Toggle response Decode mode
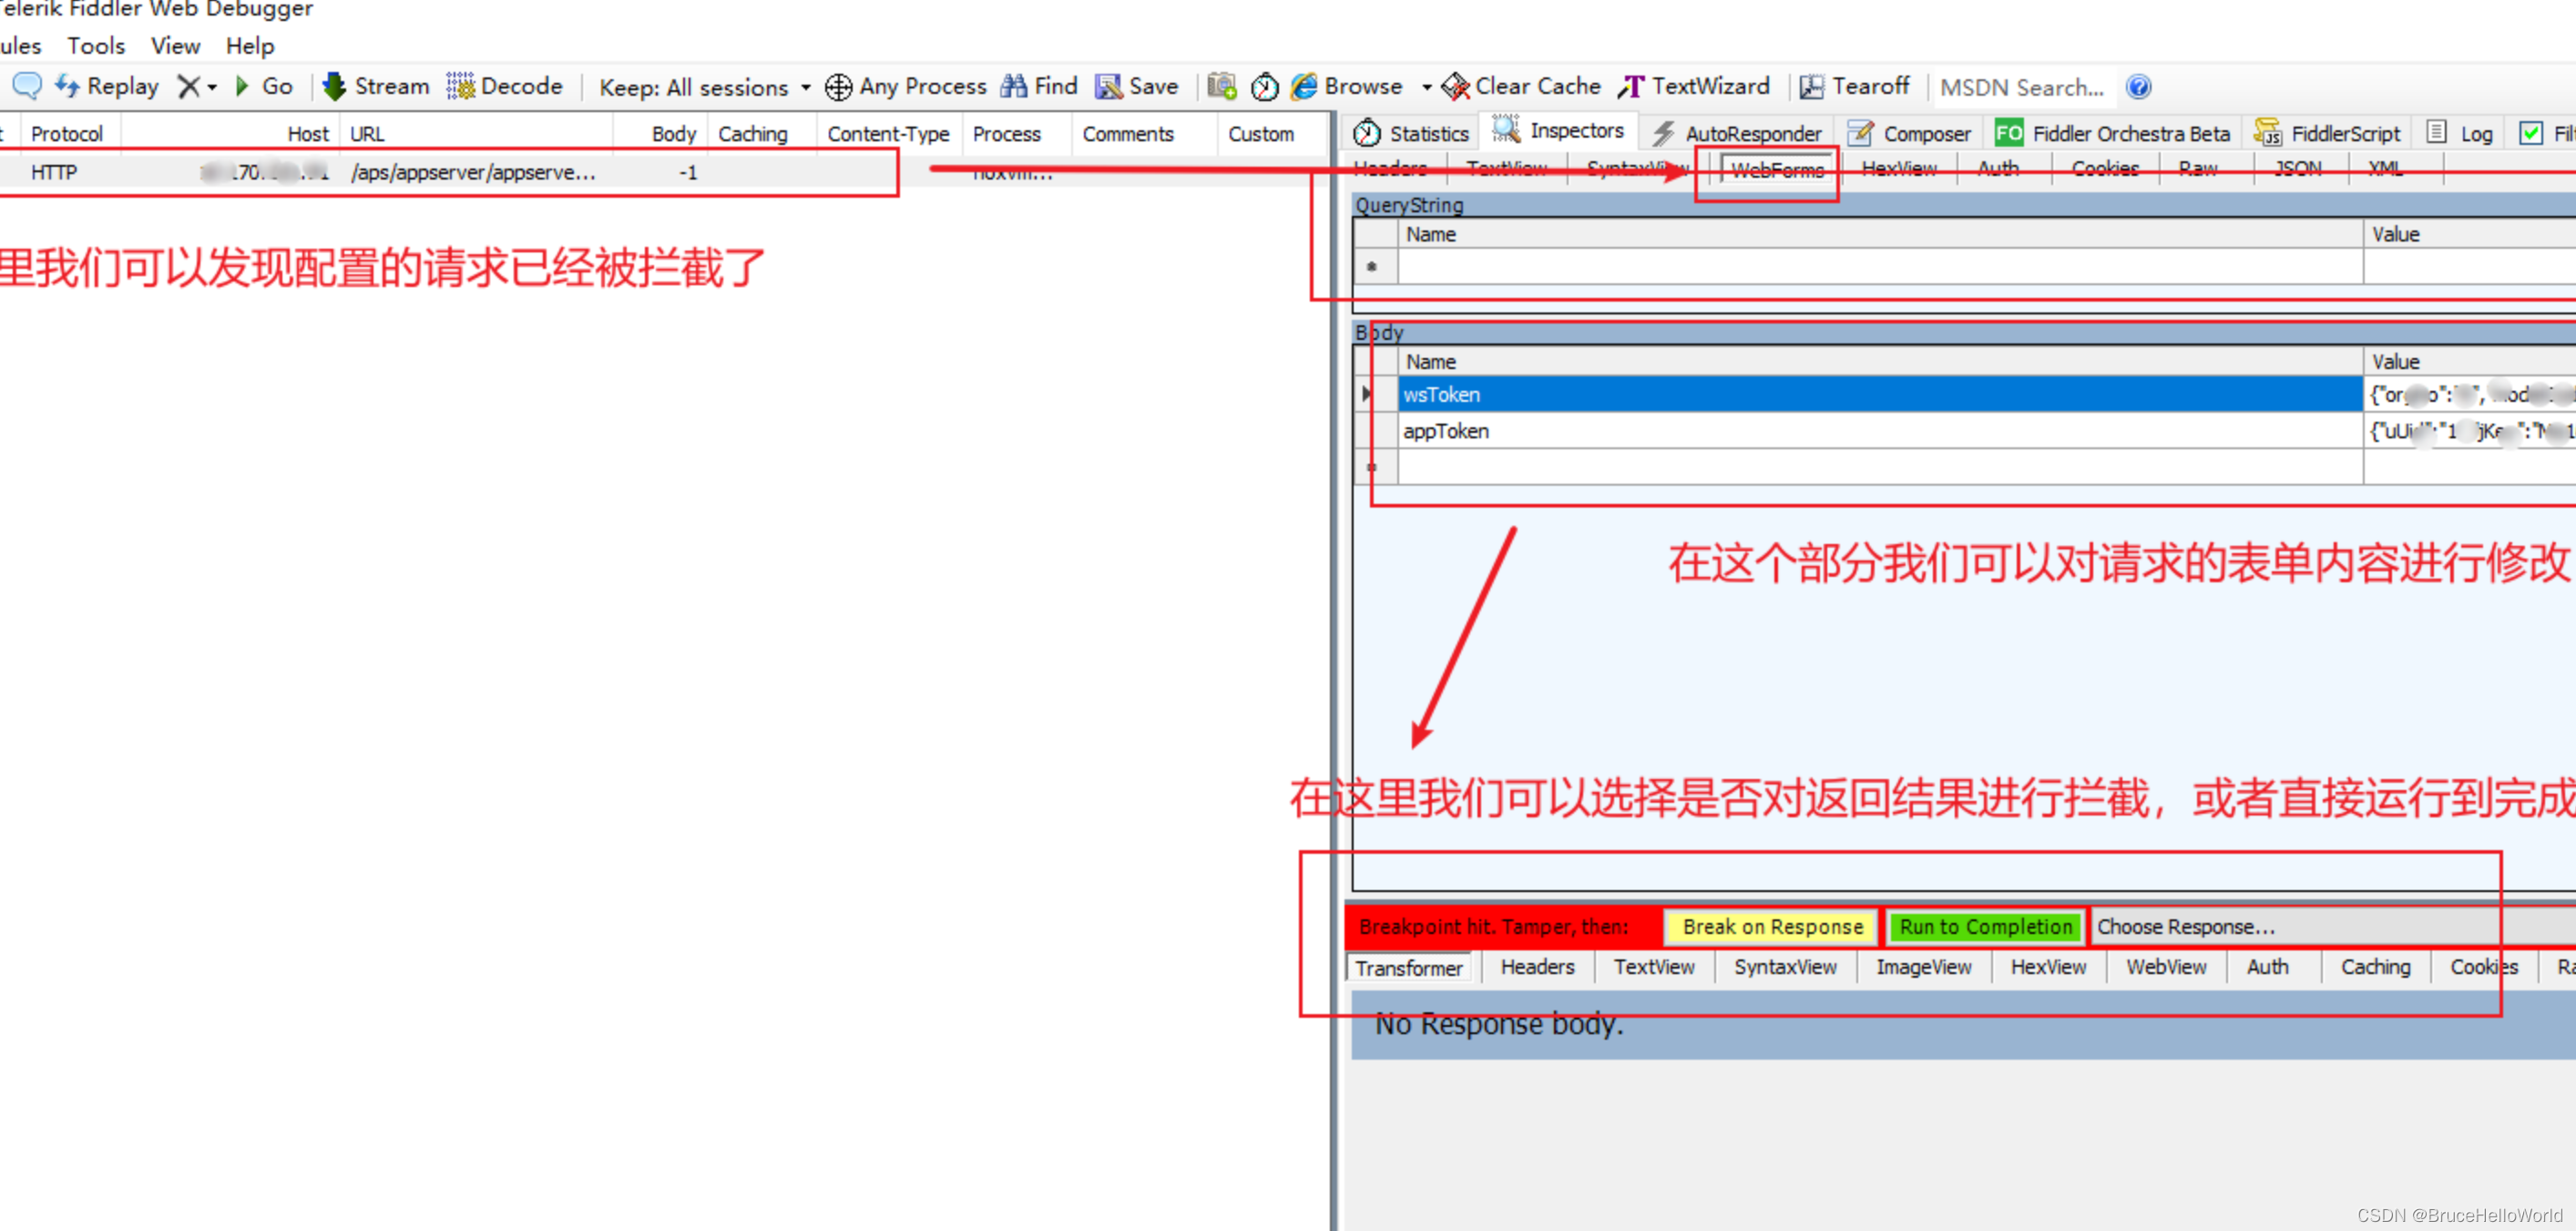The image size is (2576, 1231). coord(505,86)
